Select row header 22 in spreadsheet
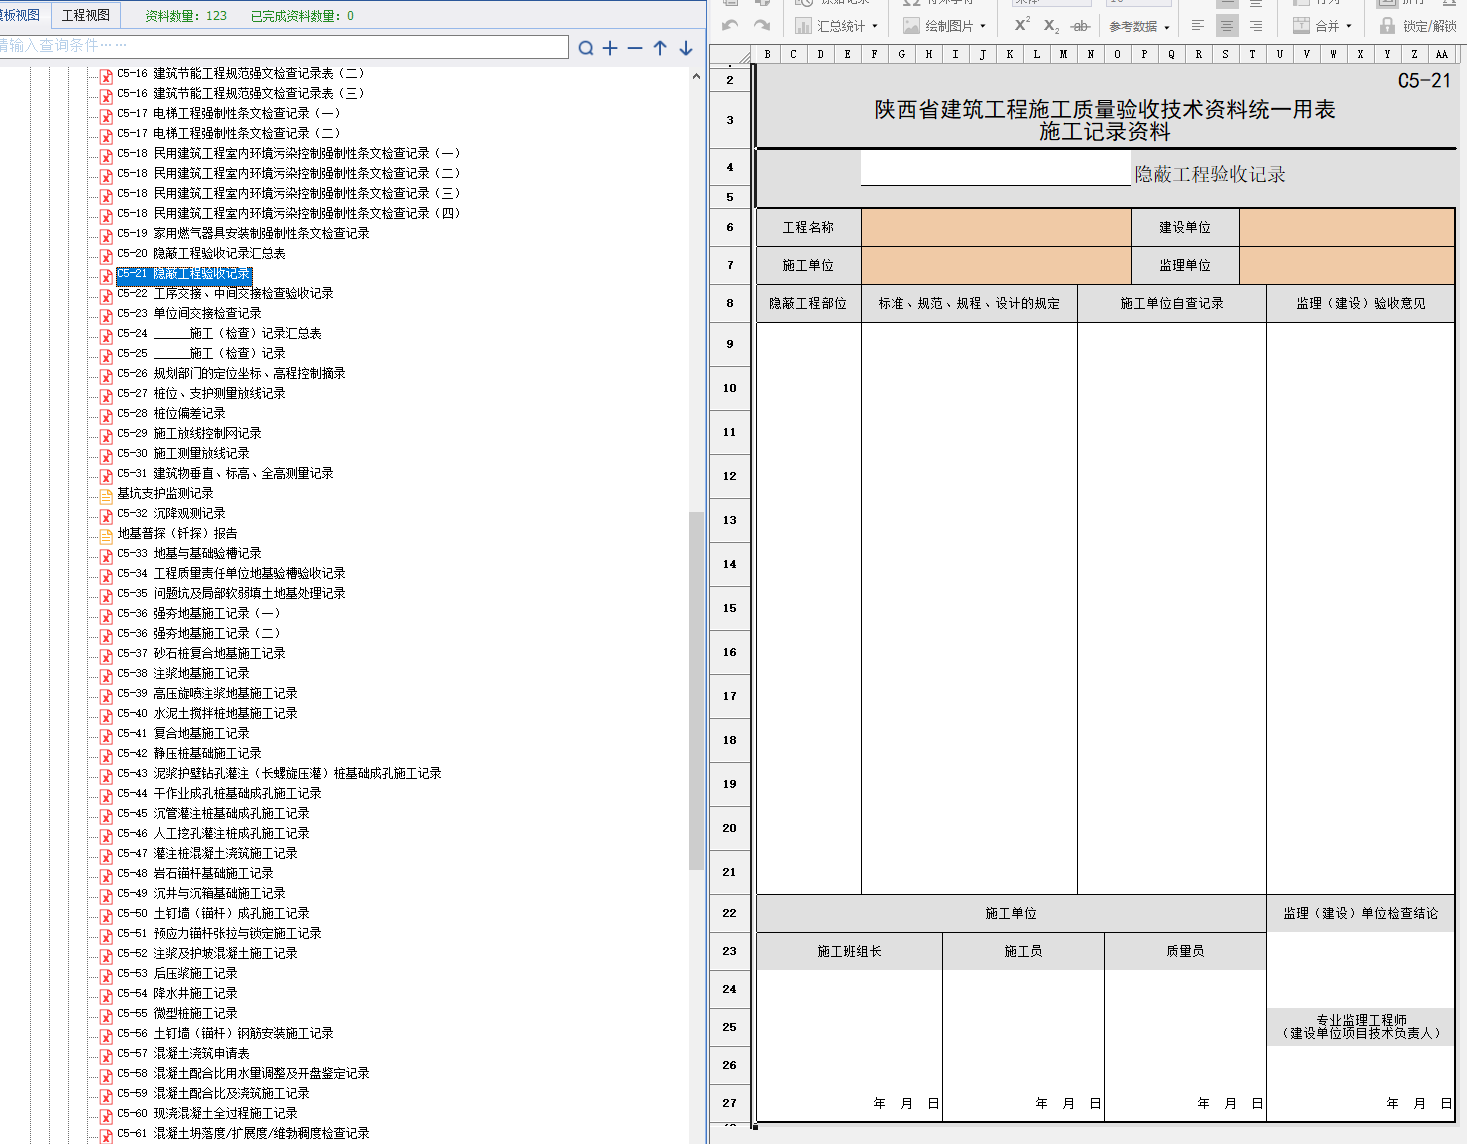The width and height of the screenshot is (1467, 1144). pos(730,913)
